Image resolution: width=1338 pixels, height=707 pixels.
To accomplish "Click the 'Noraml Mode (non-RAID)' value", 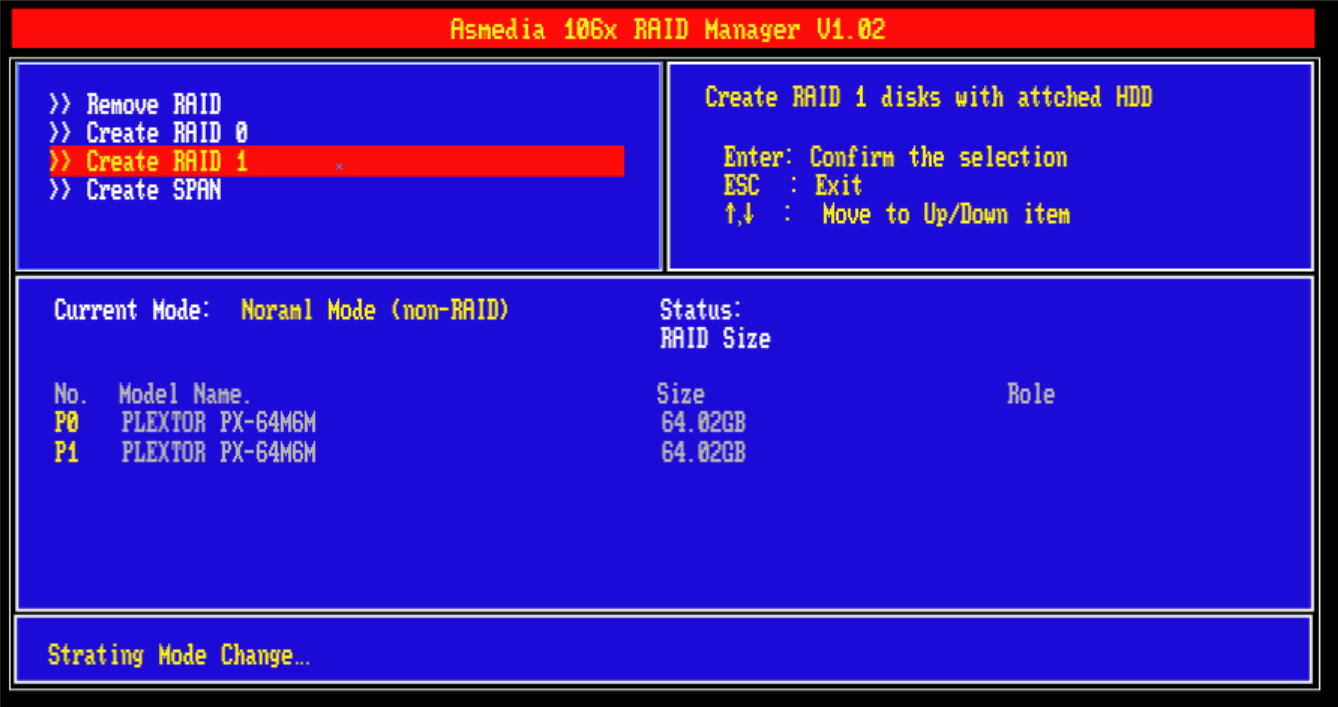I will pyautogui.click(x=375, y=310).
